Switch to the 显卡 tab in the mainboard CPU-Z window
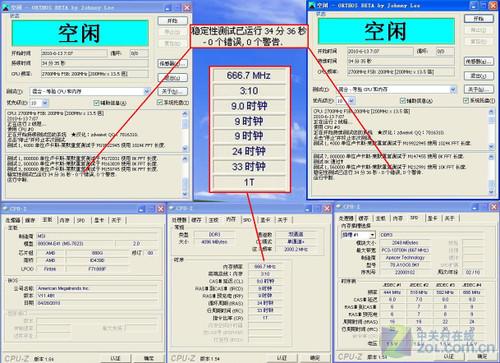Screen dimensions: 500x363 point(99,220)
